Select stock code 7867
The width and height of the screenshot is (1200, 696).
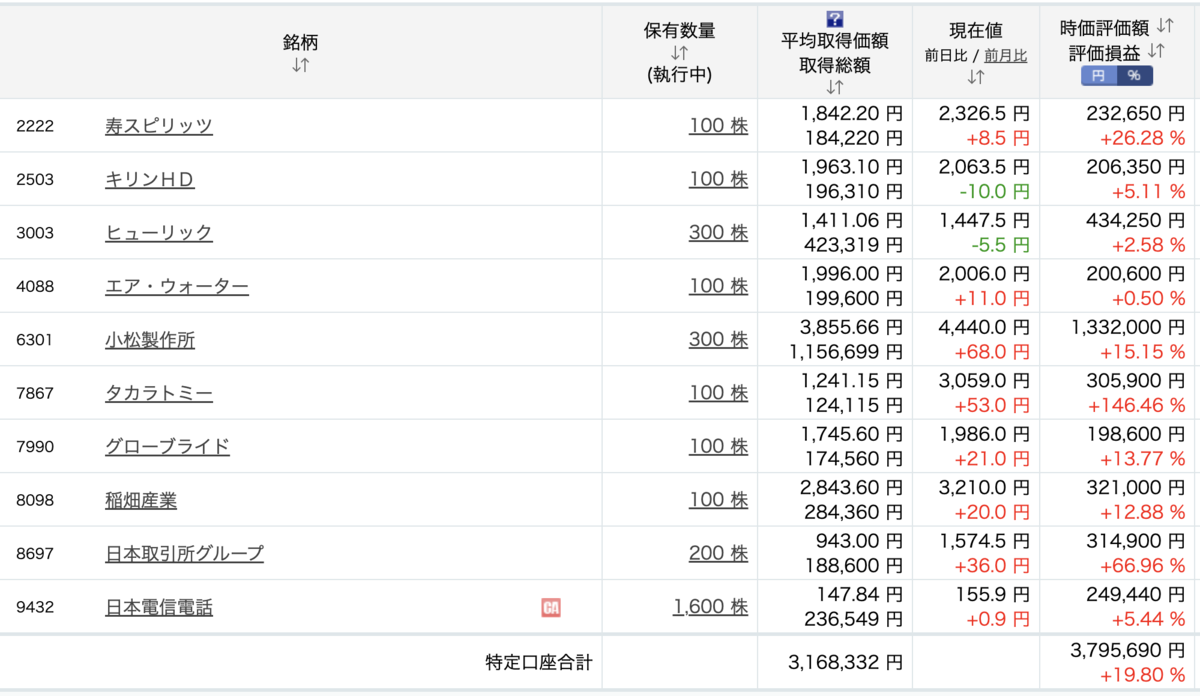click(x=35, y=393)
